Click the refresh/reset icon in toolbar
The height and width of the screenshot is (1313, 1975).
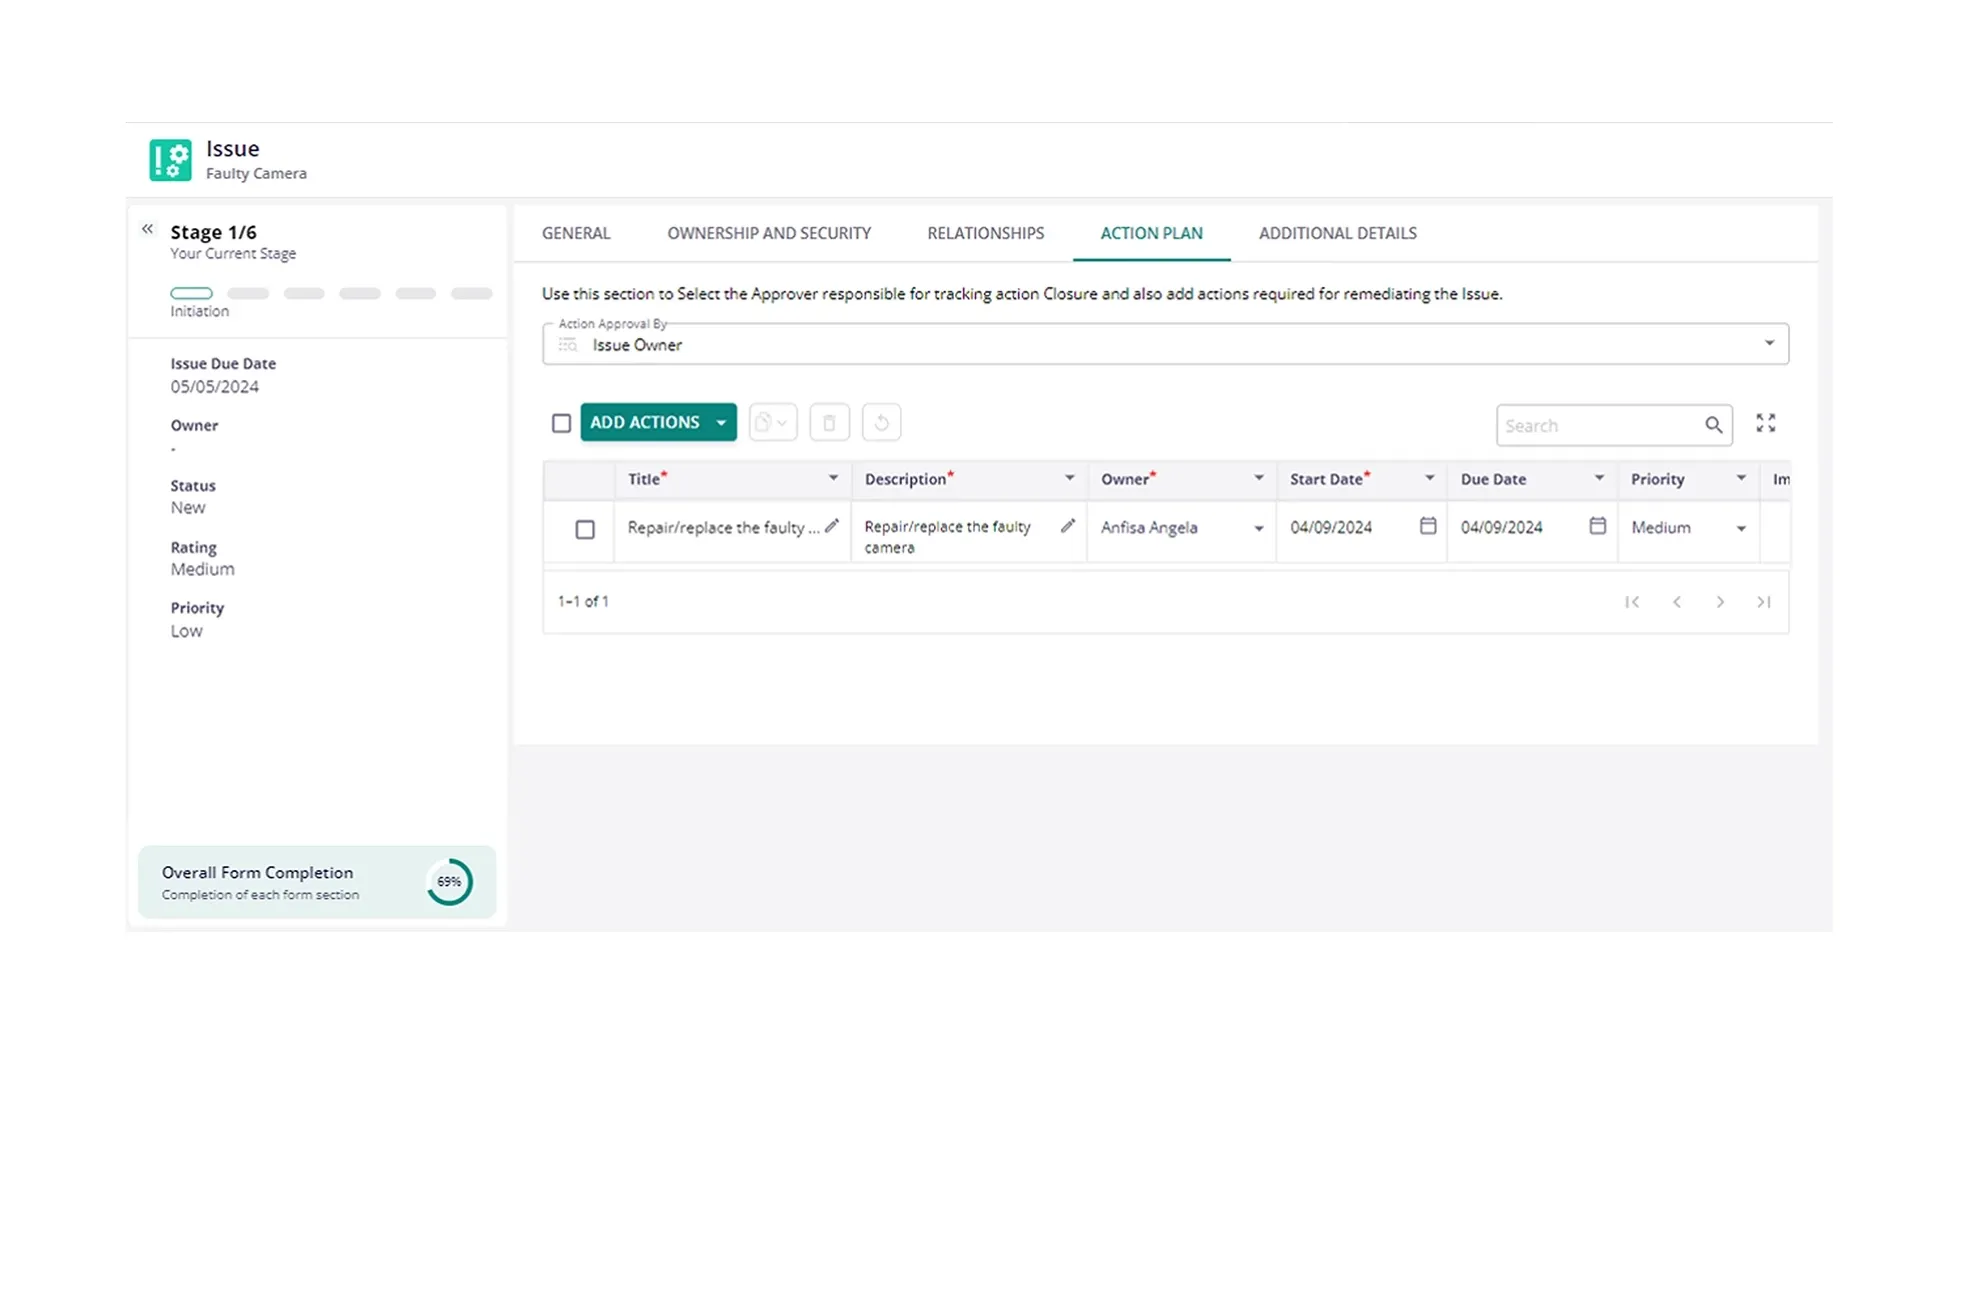tap(881, 423)
